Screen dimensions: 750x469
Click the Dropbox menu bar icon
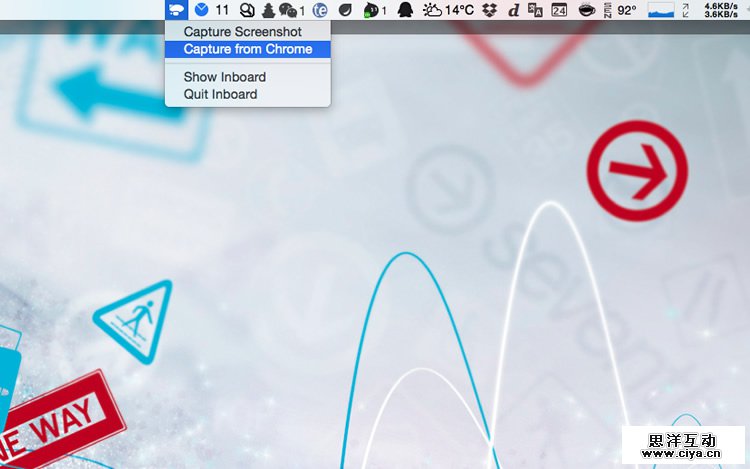[x=489, y=10]
